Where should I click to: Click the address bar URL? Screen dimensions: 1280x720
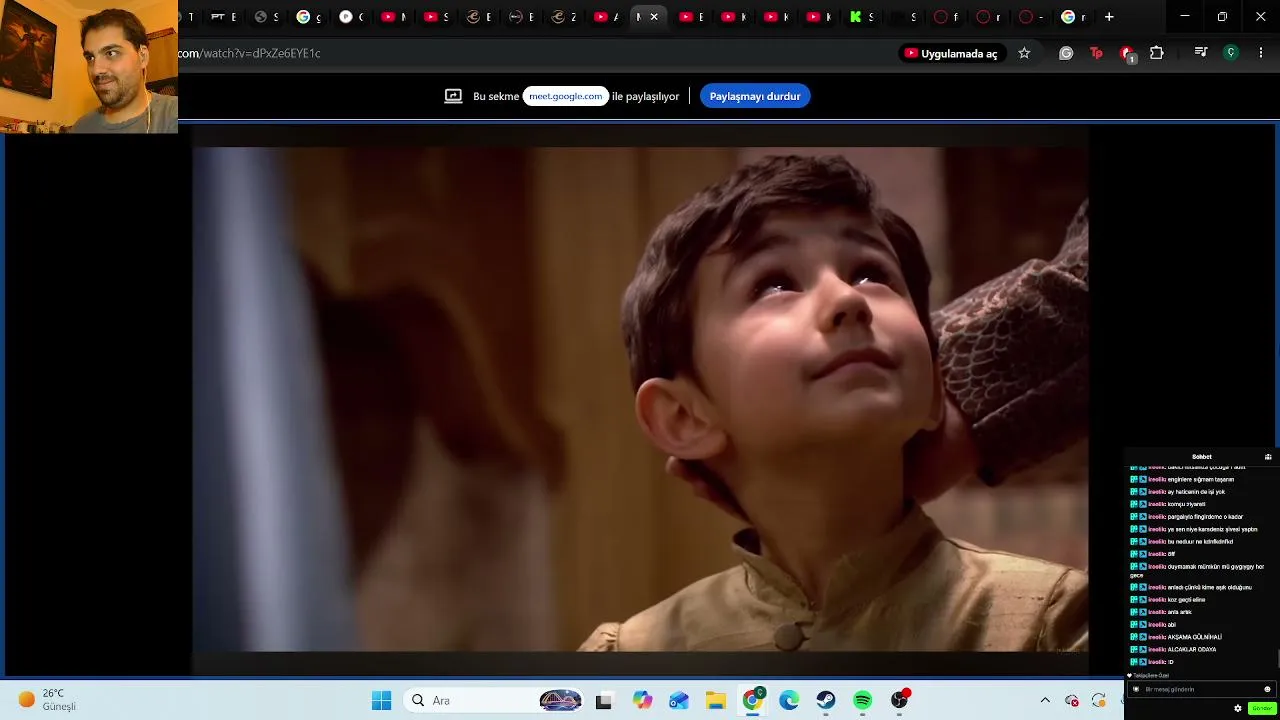tap(250, 53)
